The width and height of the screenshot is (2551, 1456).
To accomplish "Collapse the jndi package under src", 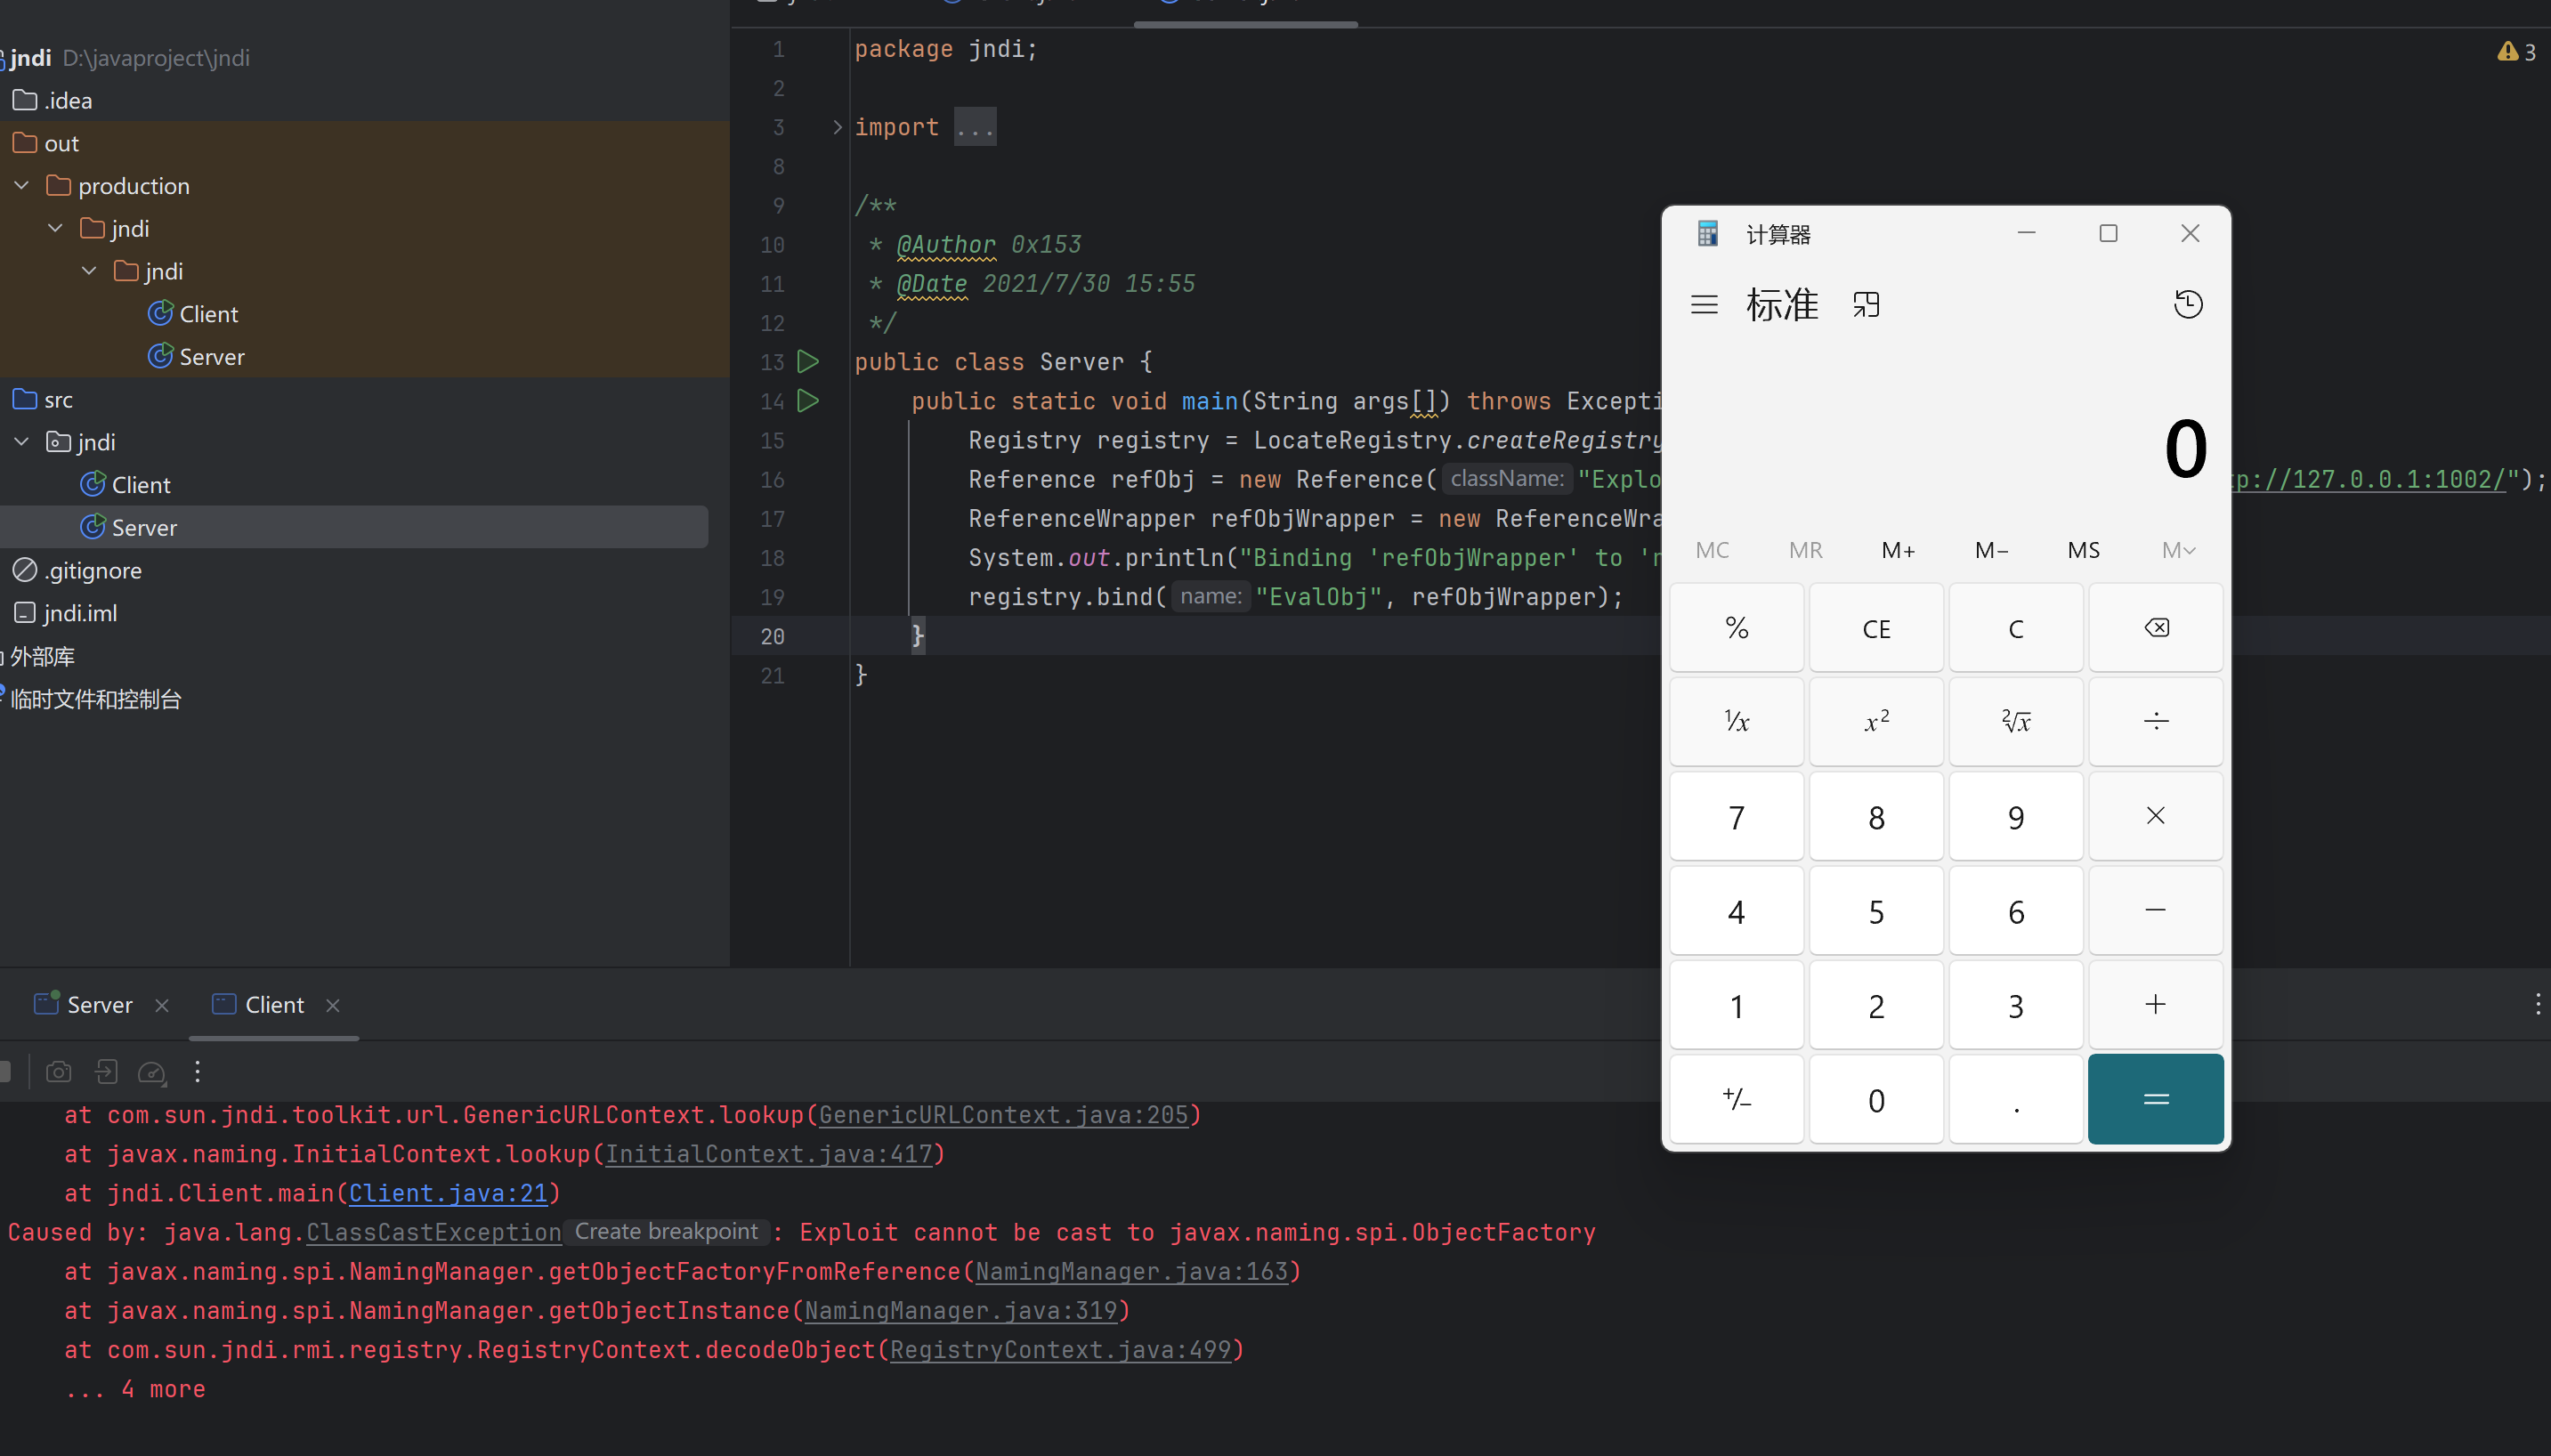I will tap(22, 442).
